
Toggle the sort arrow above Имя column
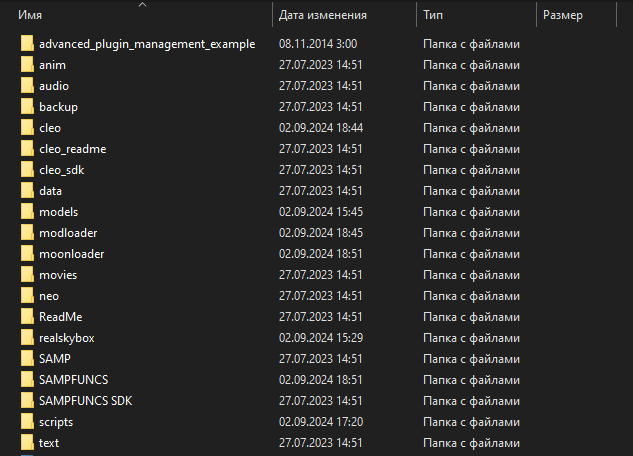coord(142,5)
